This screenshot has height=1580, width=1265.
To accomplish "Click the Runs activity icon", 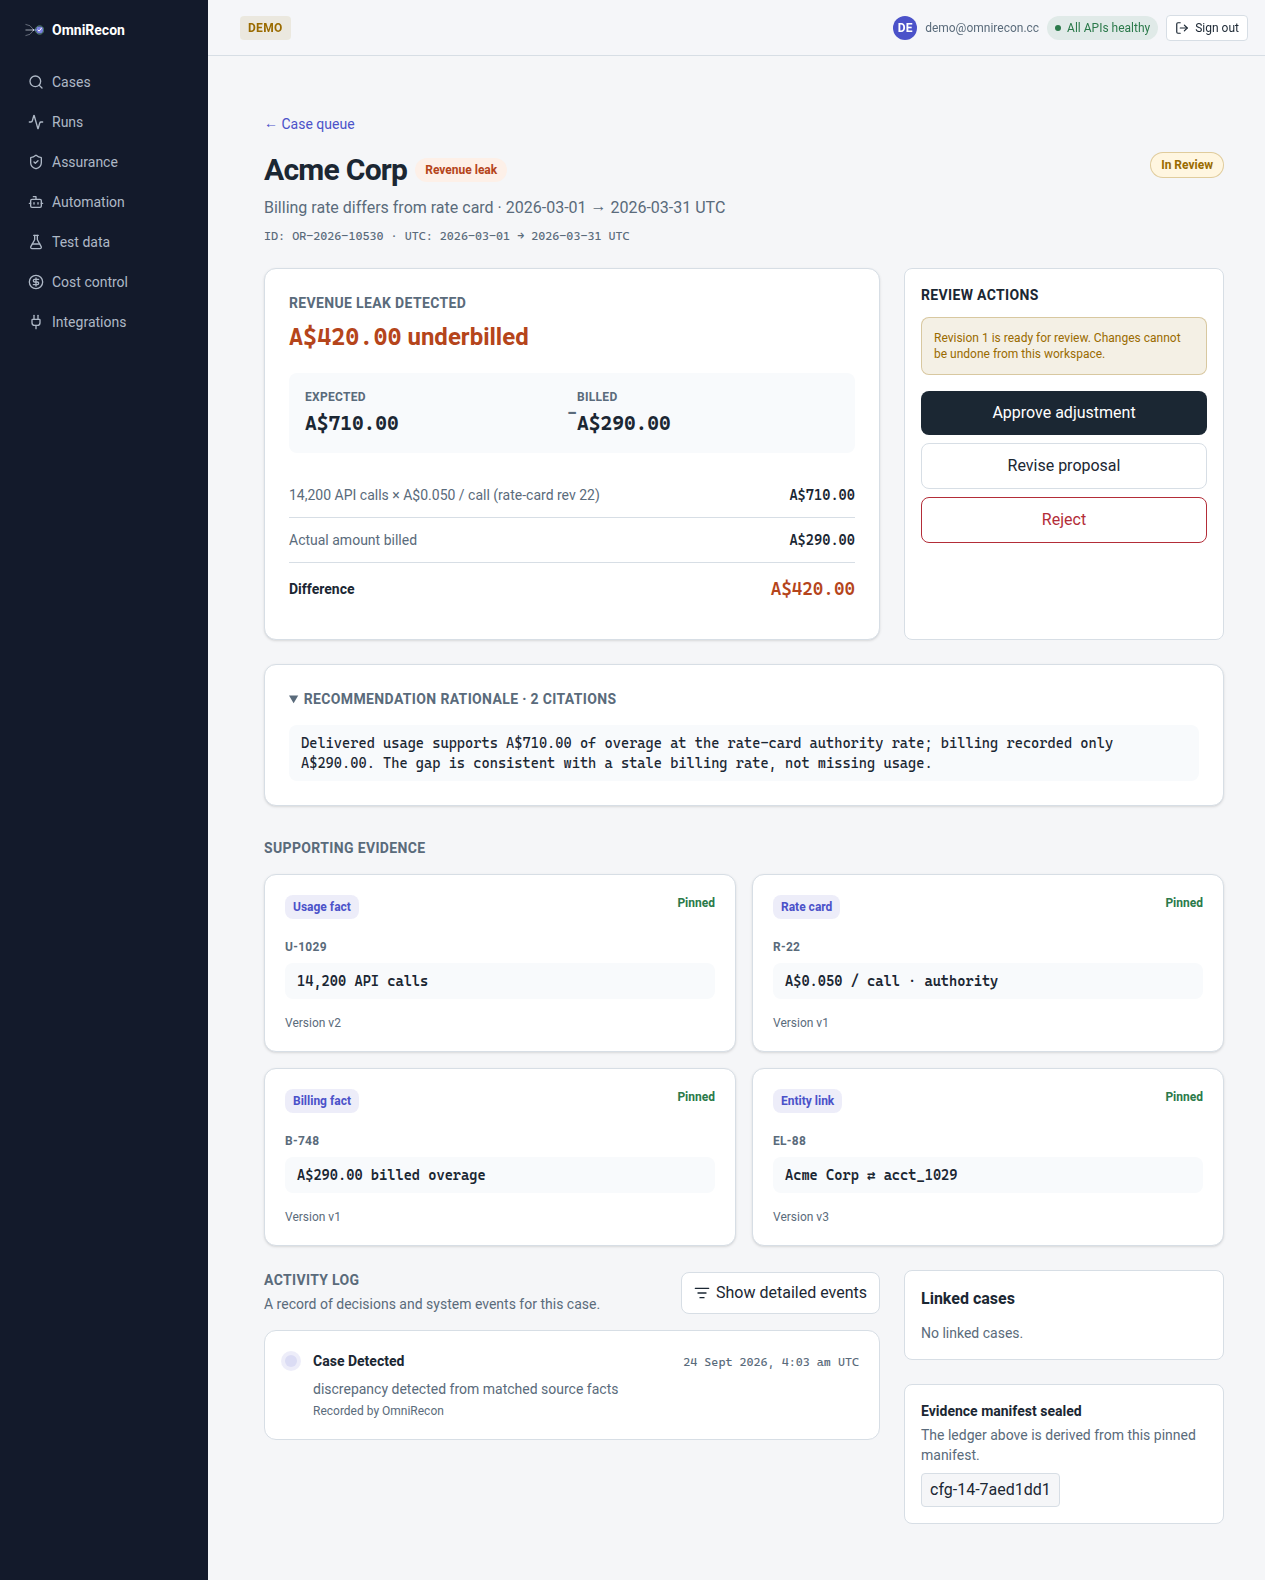I will pos(36,122).
